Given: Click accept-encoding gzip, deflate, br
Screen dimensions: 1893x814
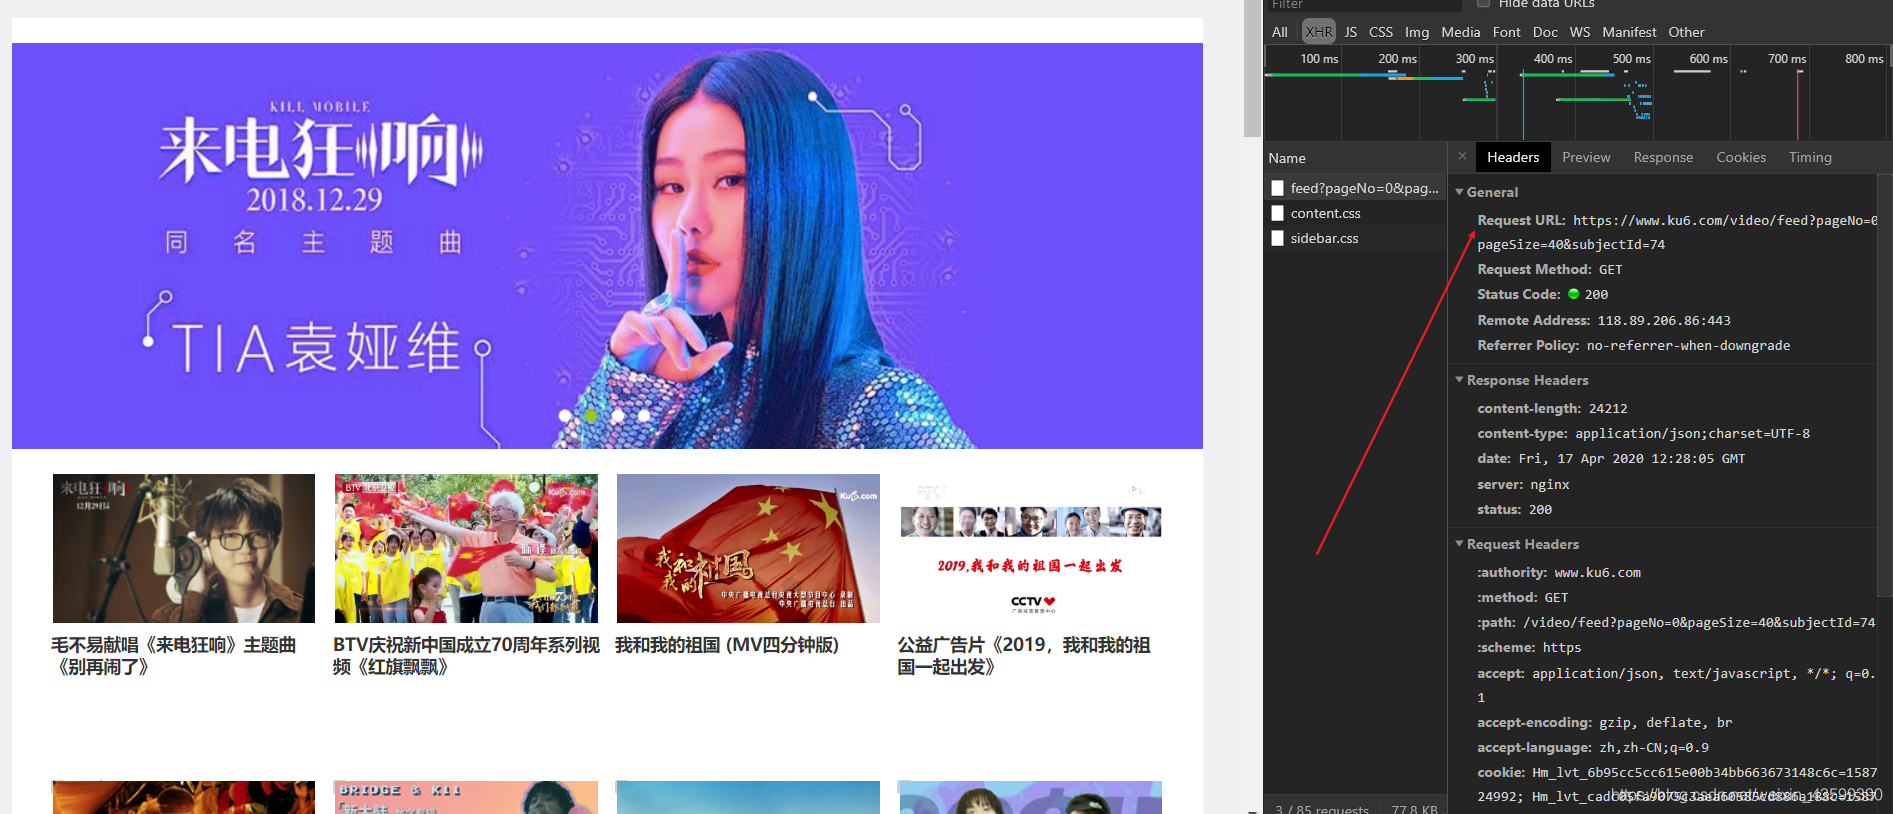Looking at the screenshot, I should [1604, 722].
